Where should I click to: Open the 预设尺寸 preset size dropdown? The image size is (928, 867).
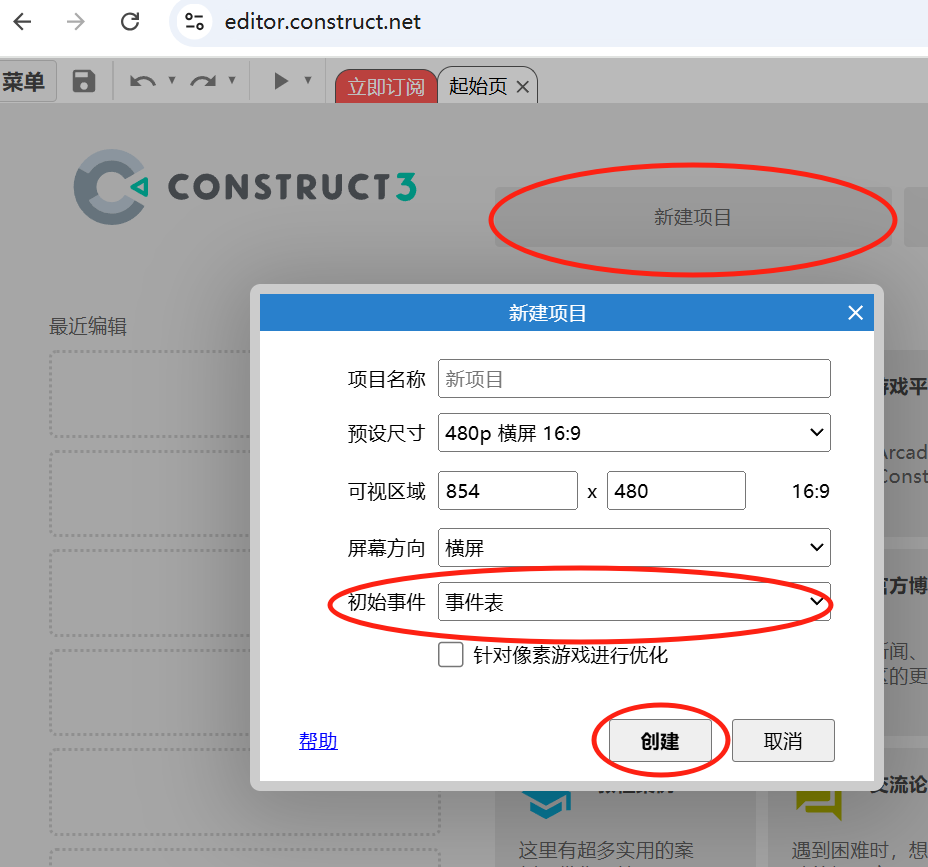point(634,432)
